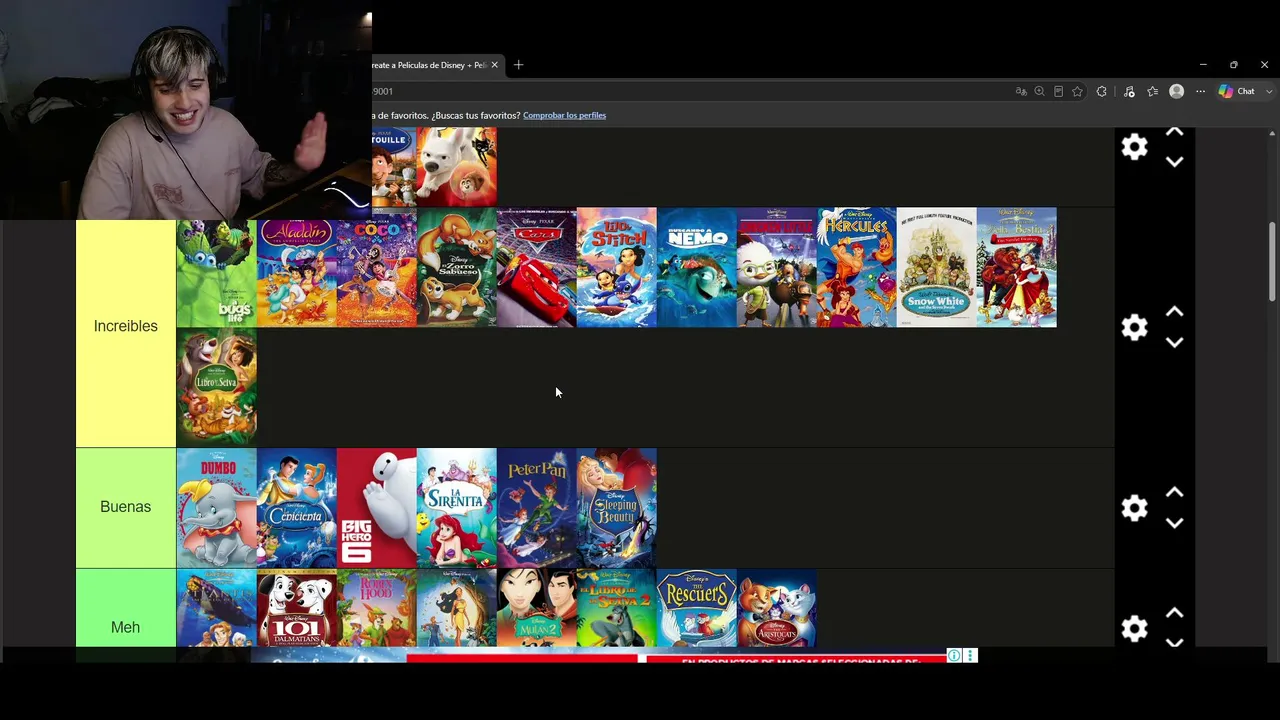The width and height of the screenshot is (1280, 720).
Task: Select the Bella y la Bestia poster
Action: coord(1016,267)
